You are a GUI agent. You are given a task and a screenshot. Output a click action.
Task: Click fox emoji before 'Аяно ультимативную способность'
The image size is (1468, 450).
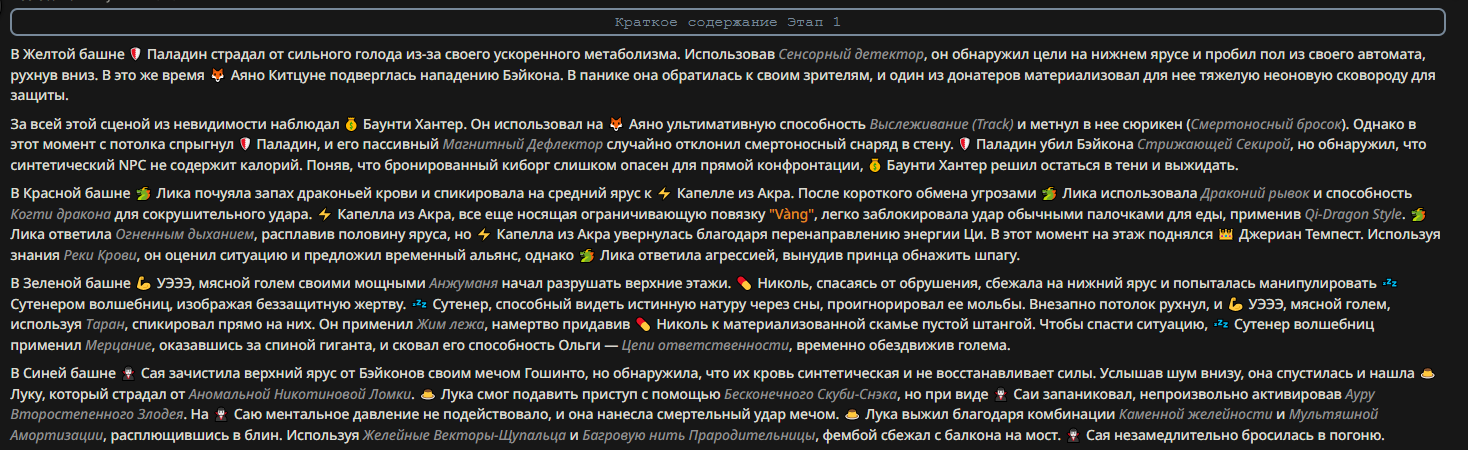(x=616, y=125)
